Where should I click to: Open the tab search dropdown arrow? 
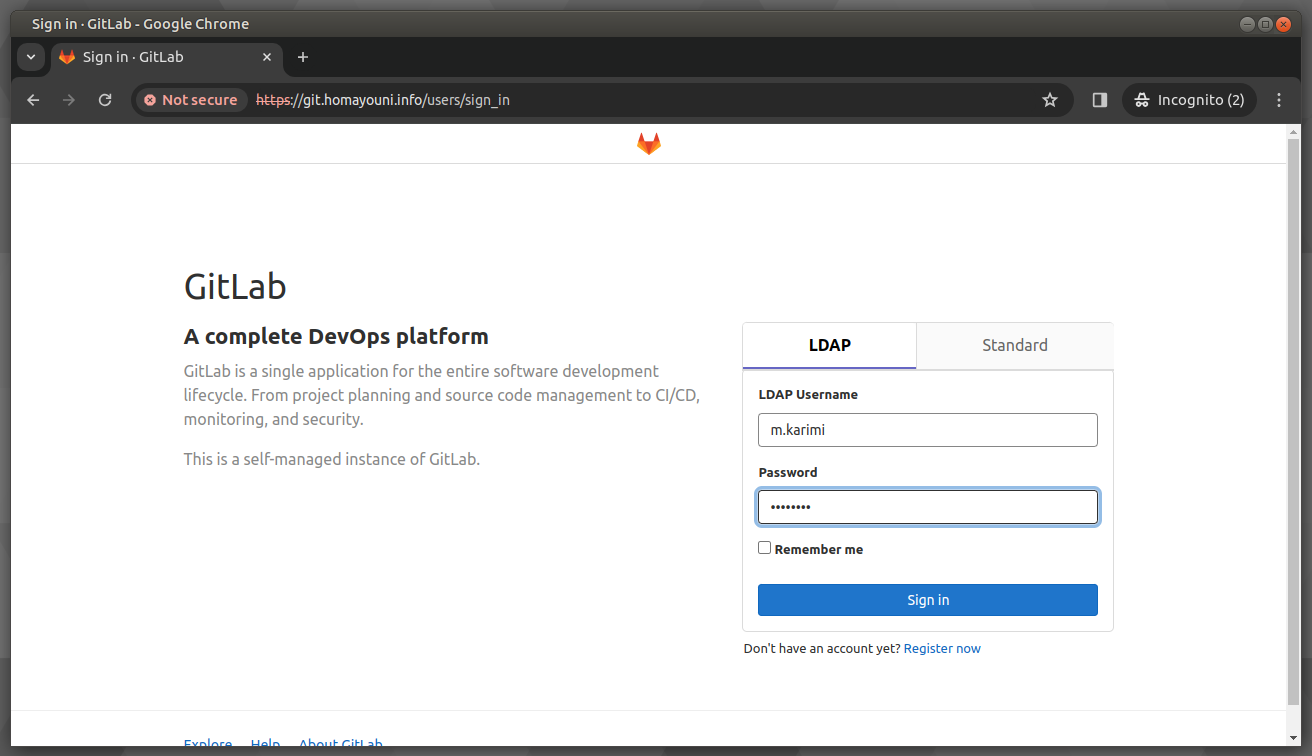31,57
